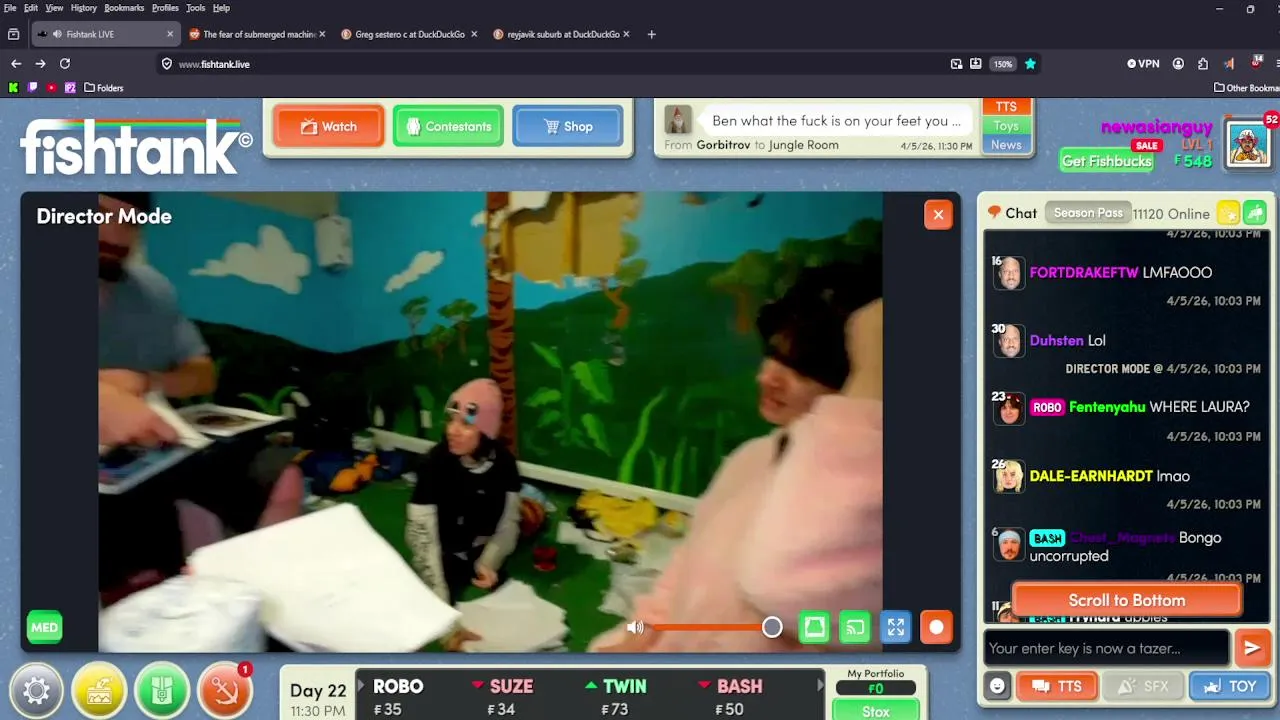The image size is (1280, 720).
Task: Open a new browser tab with plus
Action: coord(651,34)
